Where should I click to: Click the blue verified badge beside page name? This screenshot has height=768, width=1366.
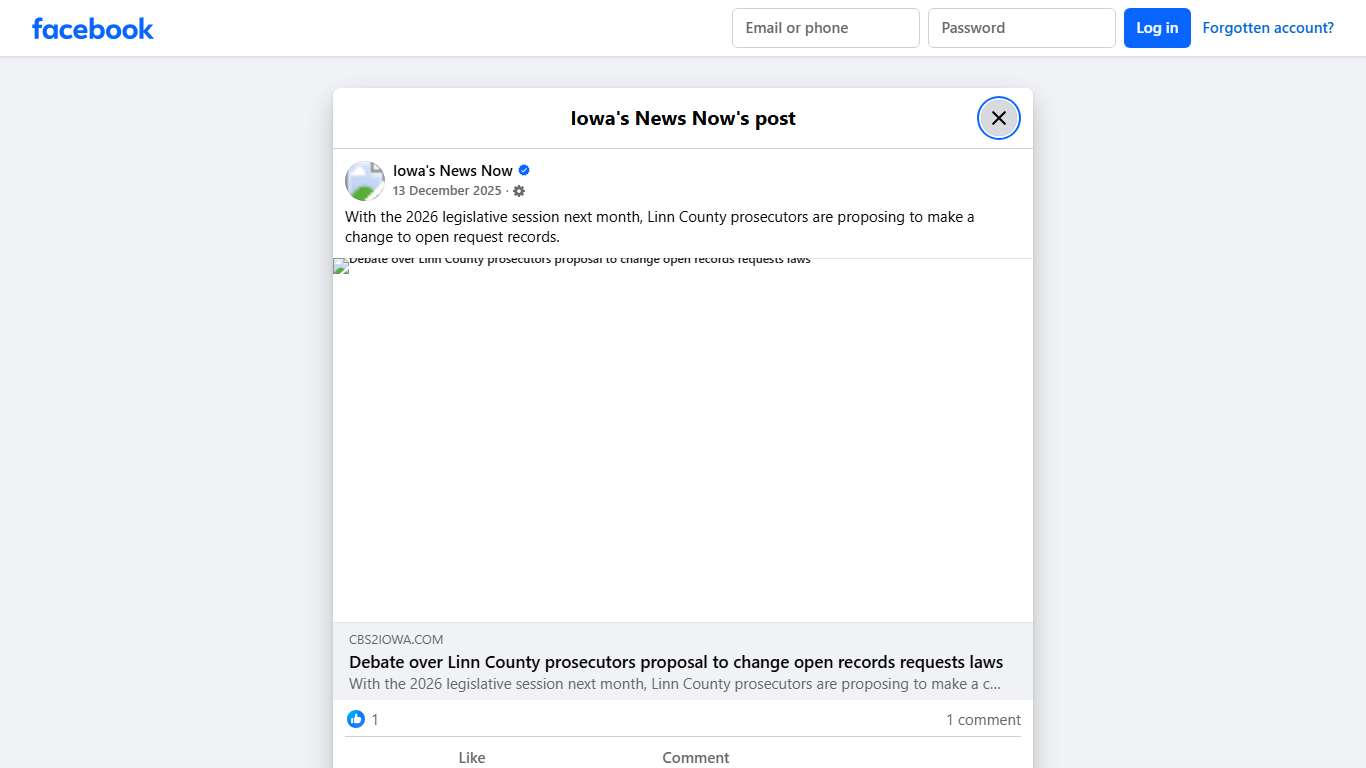(x=523, y=170)
